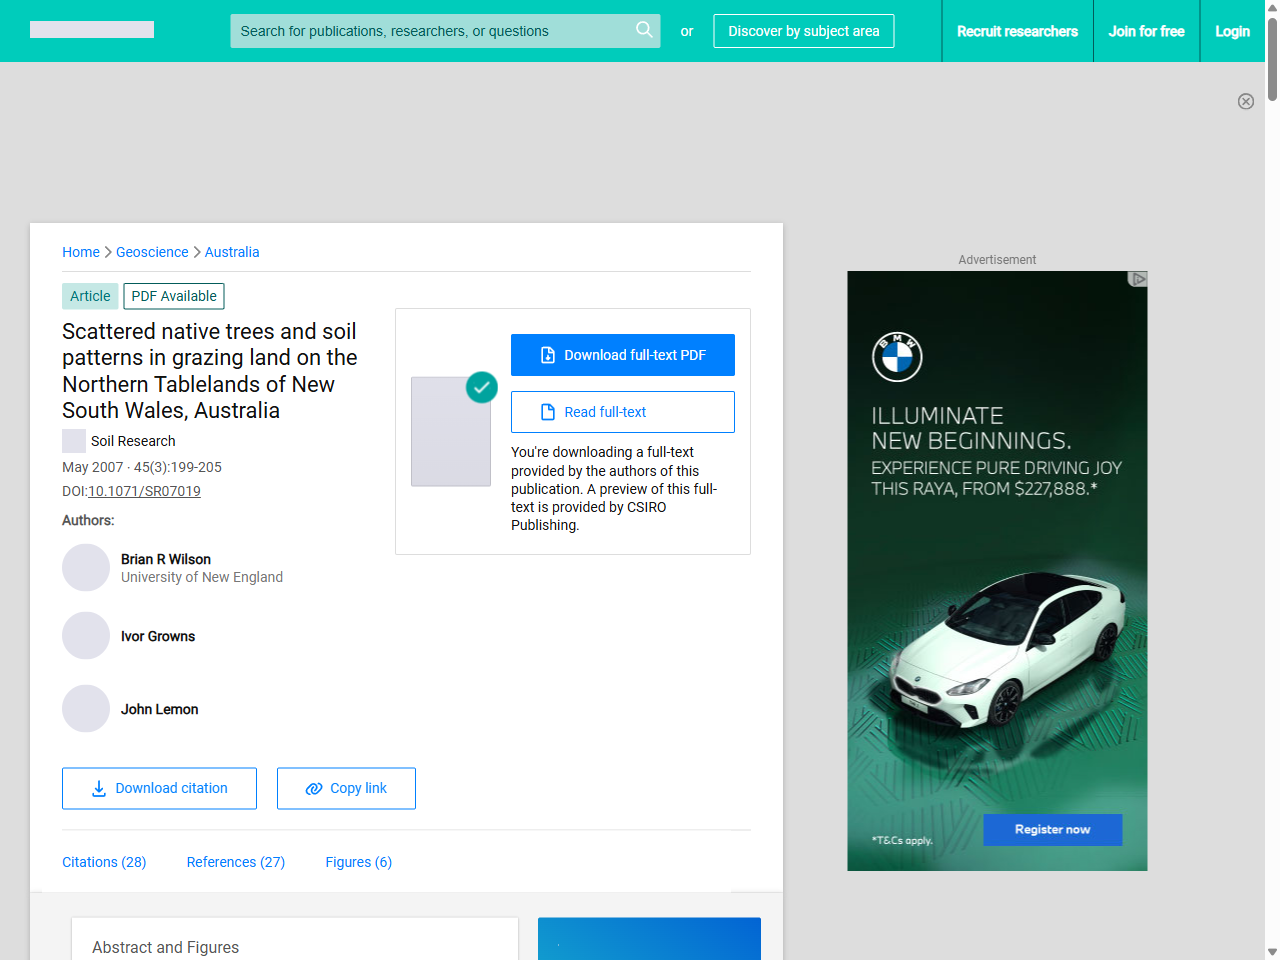
Task: Show the Figures (6) tab
Action: 358,862
